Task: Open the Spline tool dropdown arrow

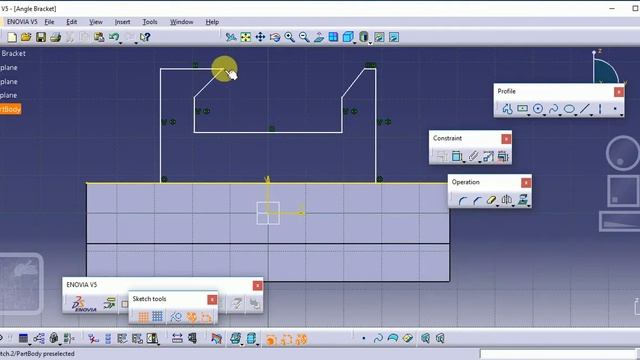Action: 560,116
